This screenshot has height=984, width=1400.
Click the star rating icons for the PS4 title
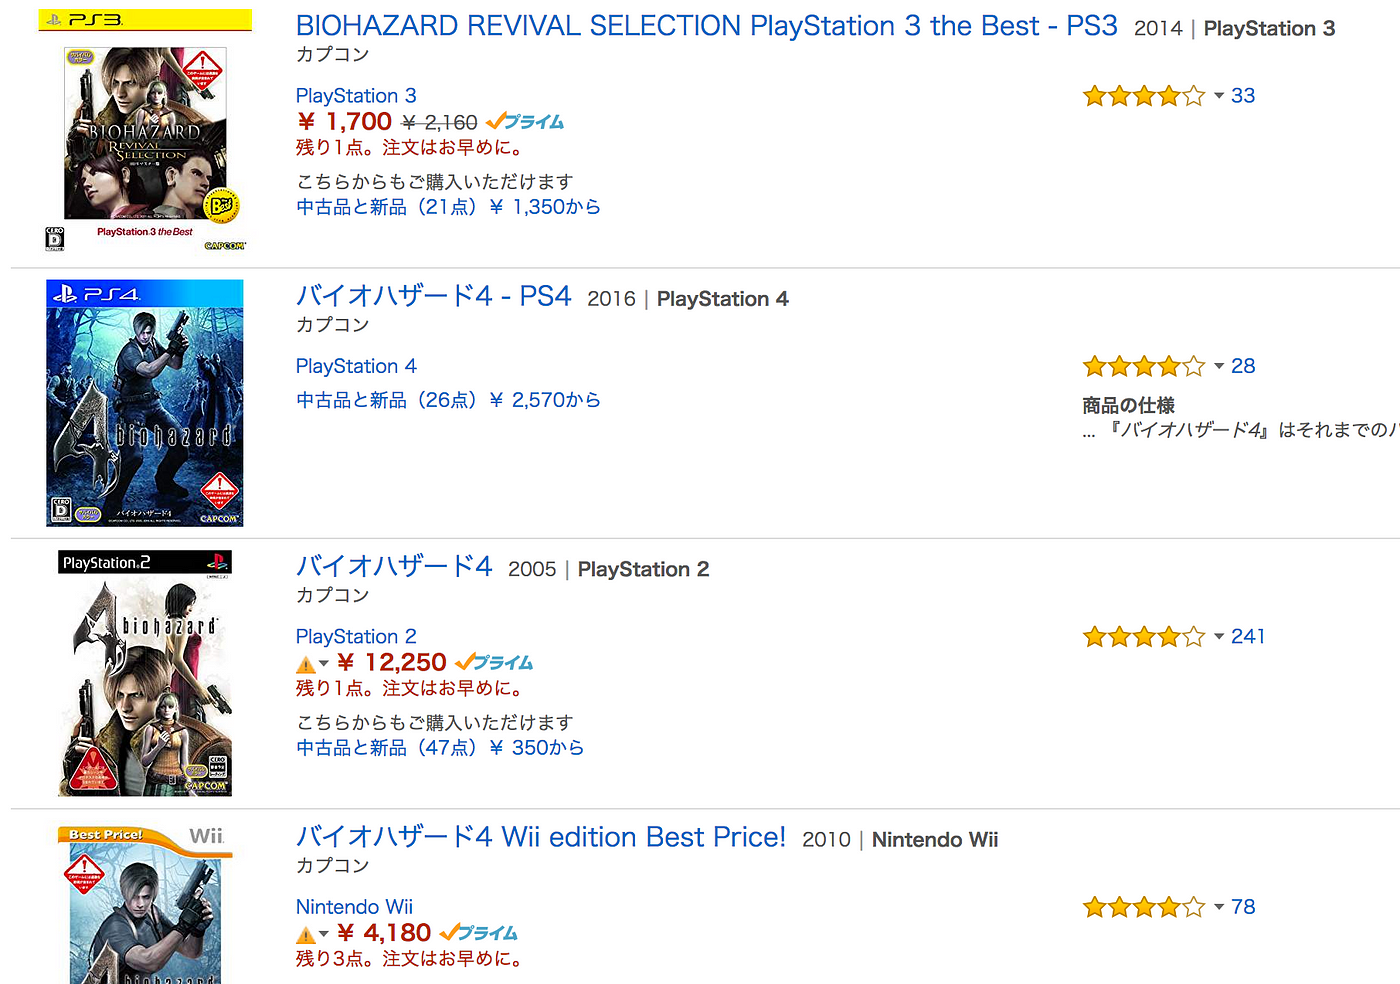tap(1144, 366)
